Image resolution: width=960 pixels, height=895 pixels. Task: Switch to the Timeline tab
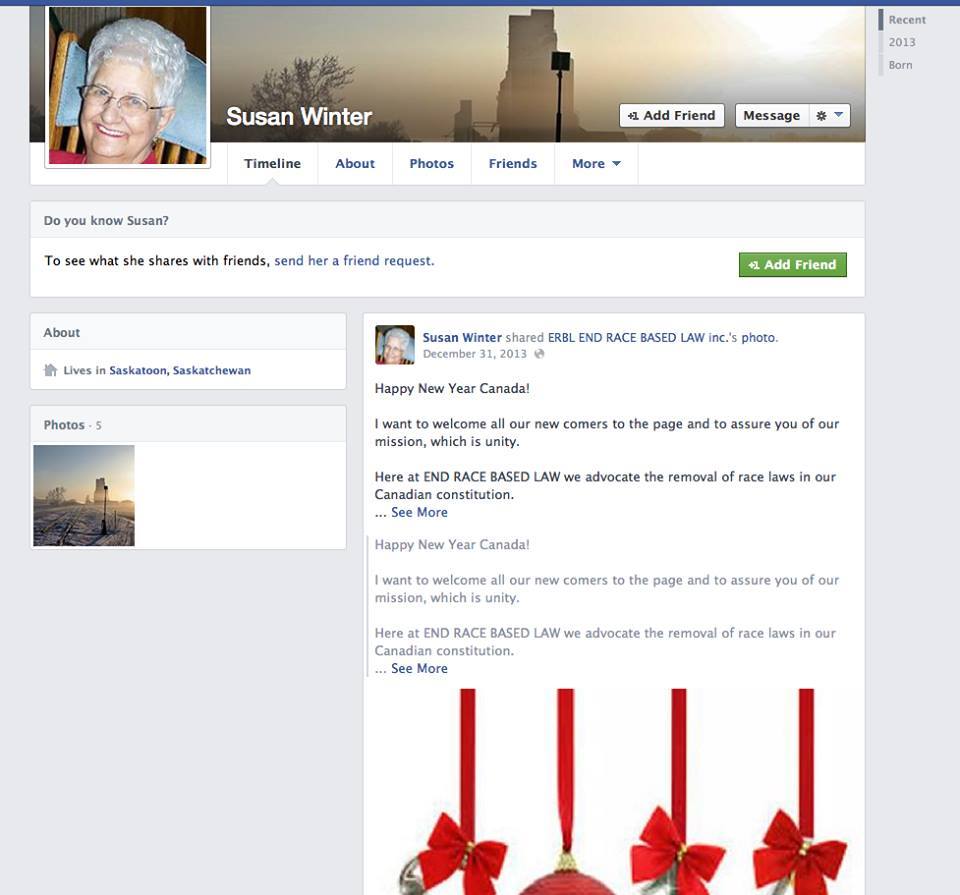(x=272, y=164)
